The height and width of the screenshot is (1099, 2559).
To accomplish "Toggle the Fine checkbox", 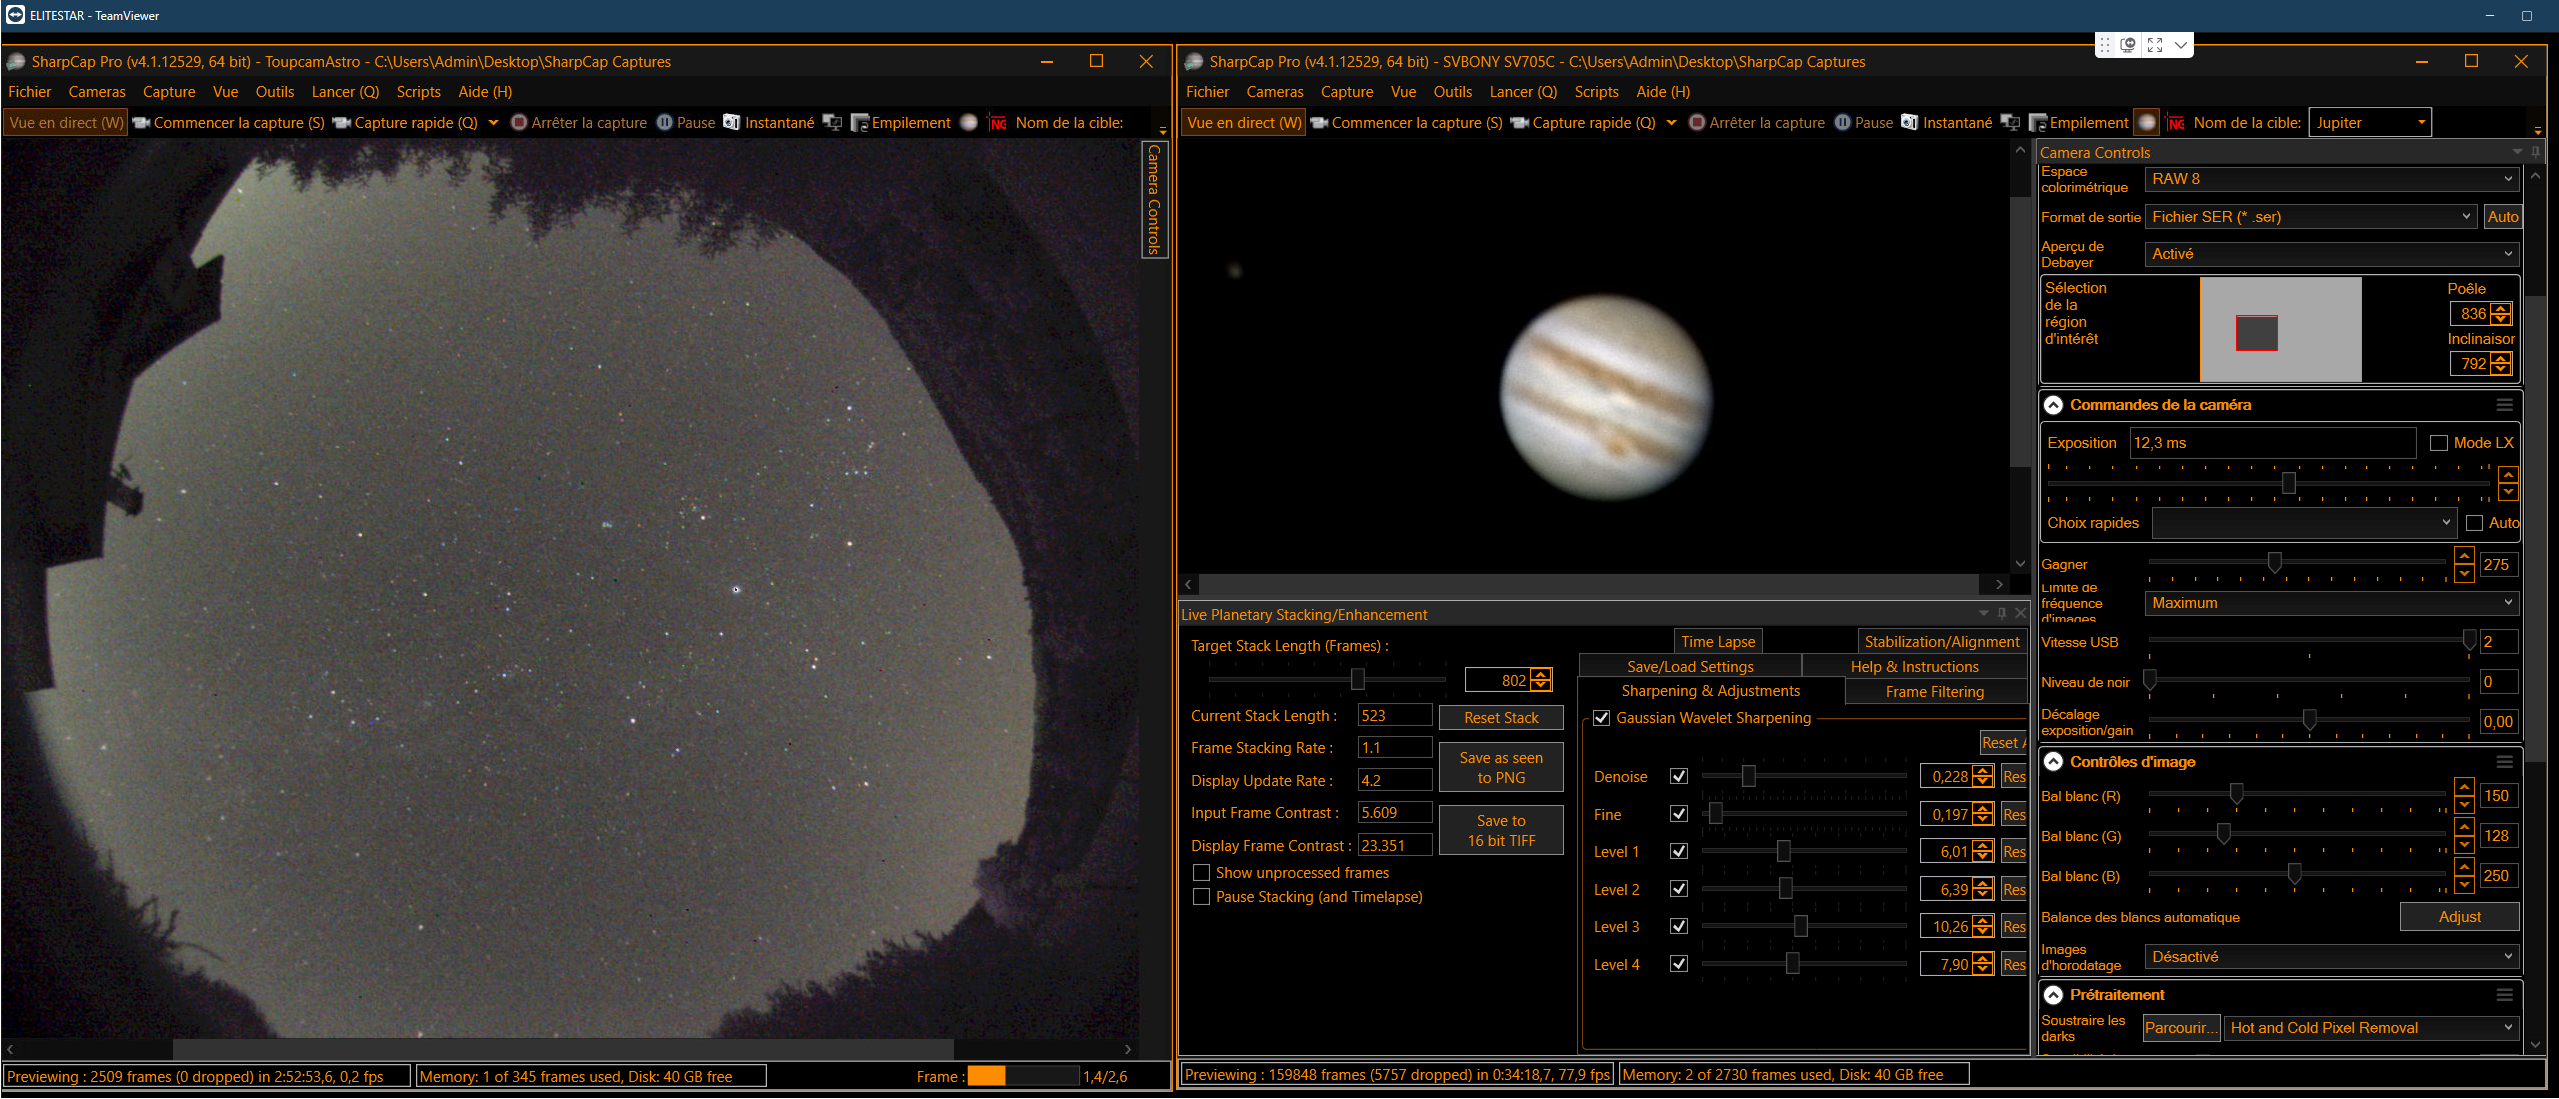I will coord(1679,814).
